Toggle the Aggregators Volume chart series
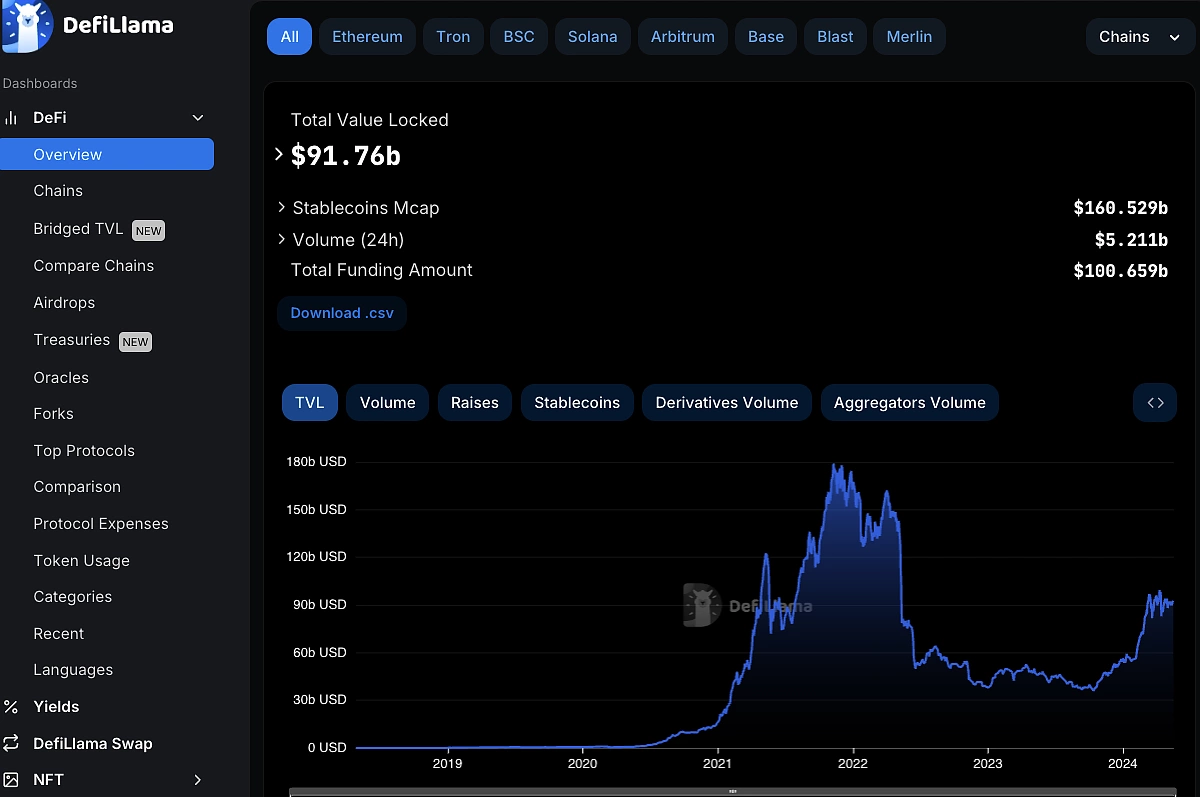The image size is (1200, 797). point(910,403)
